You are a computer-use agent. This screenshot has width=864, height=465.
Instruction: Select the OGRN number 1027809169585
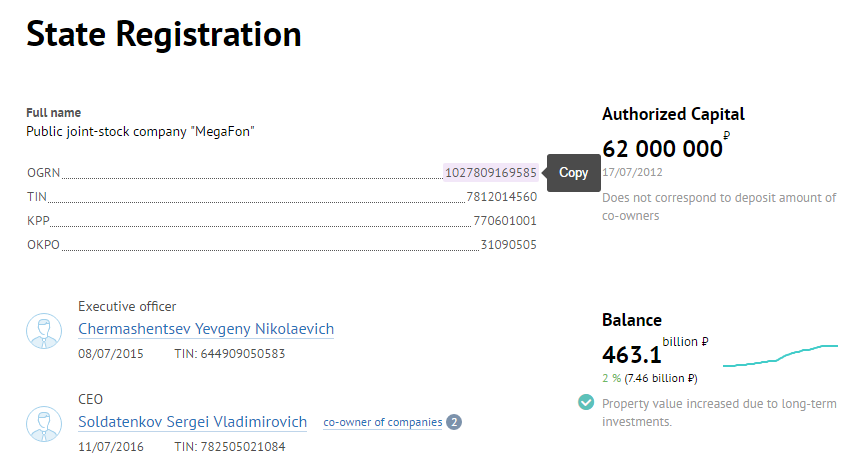pyautogui.click(x=490, y=173)
